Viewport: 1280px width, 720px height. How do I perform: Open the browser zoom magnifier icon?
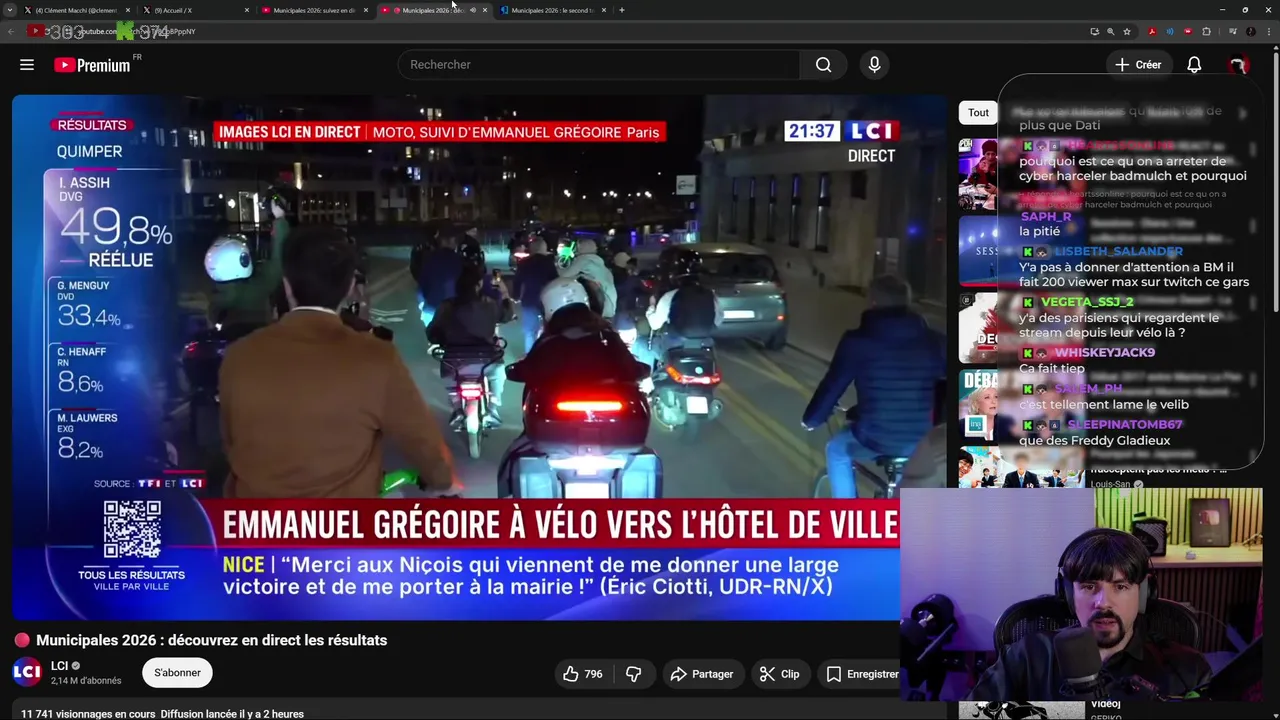[1110, 32]
